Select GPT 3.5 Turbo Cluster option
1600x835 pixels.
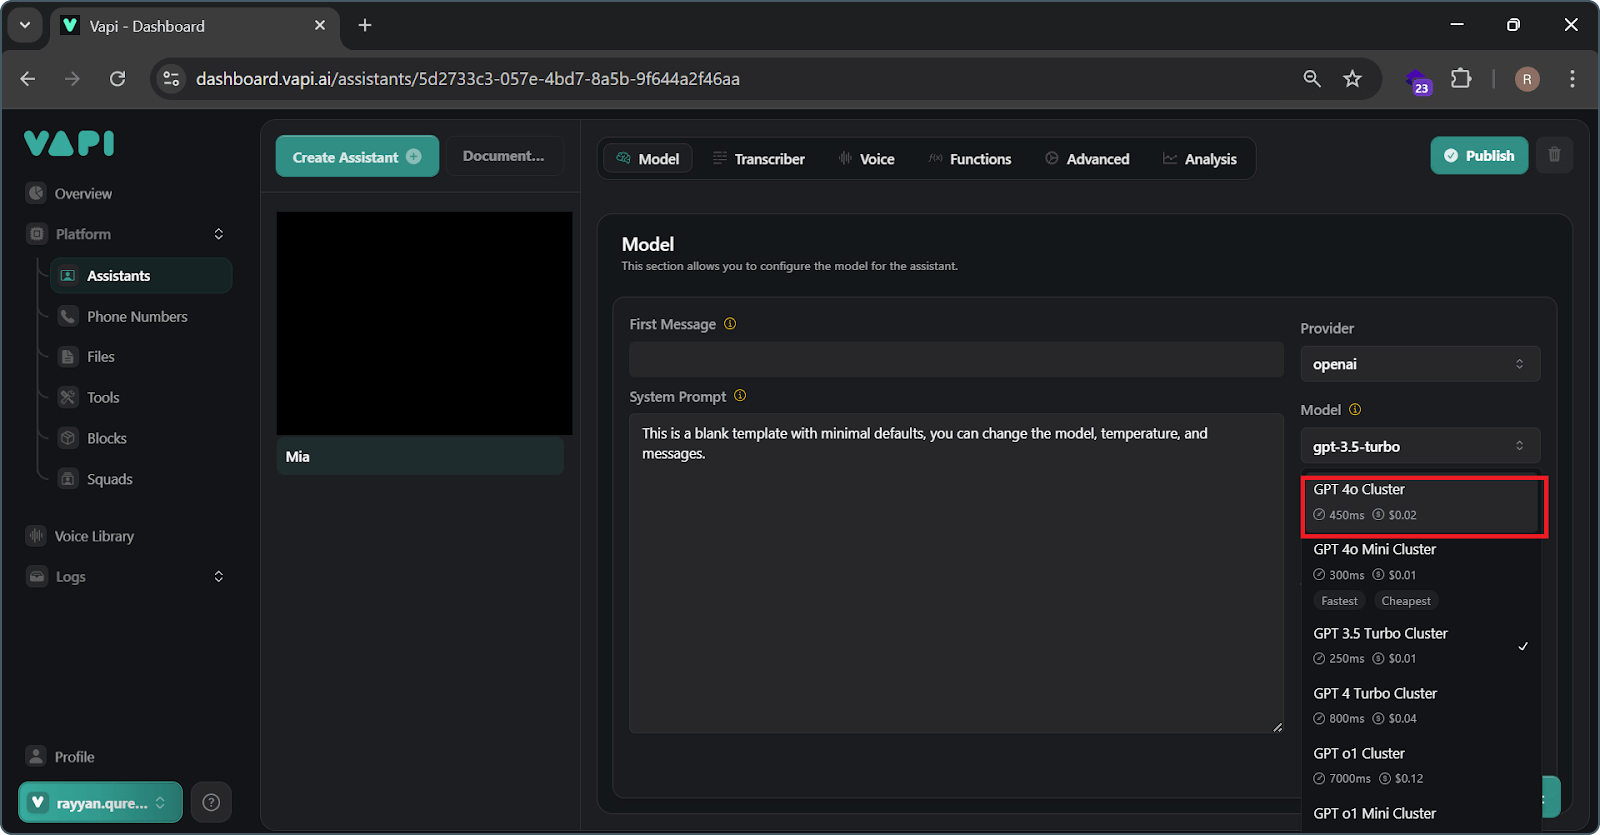(x=1420, y=646)
